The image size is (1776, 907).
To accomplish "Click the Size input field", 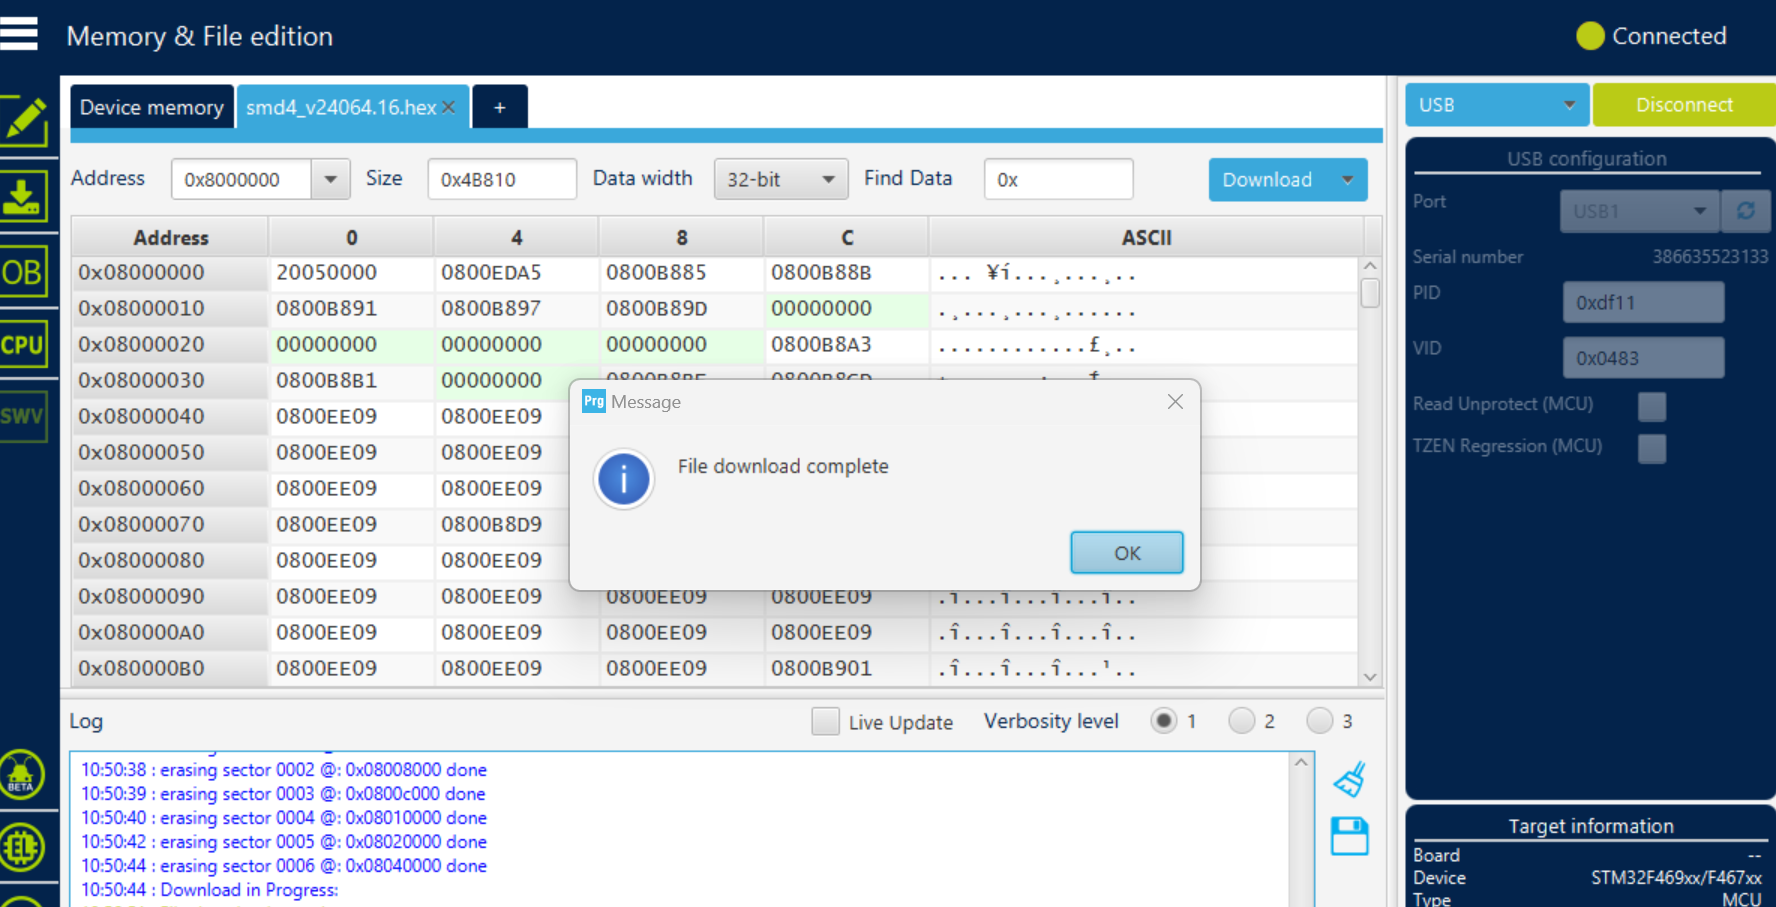I will tap(502, 180).
